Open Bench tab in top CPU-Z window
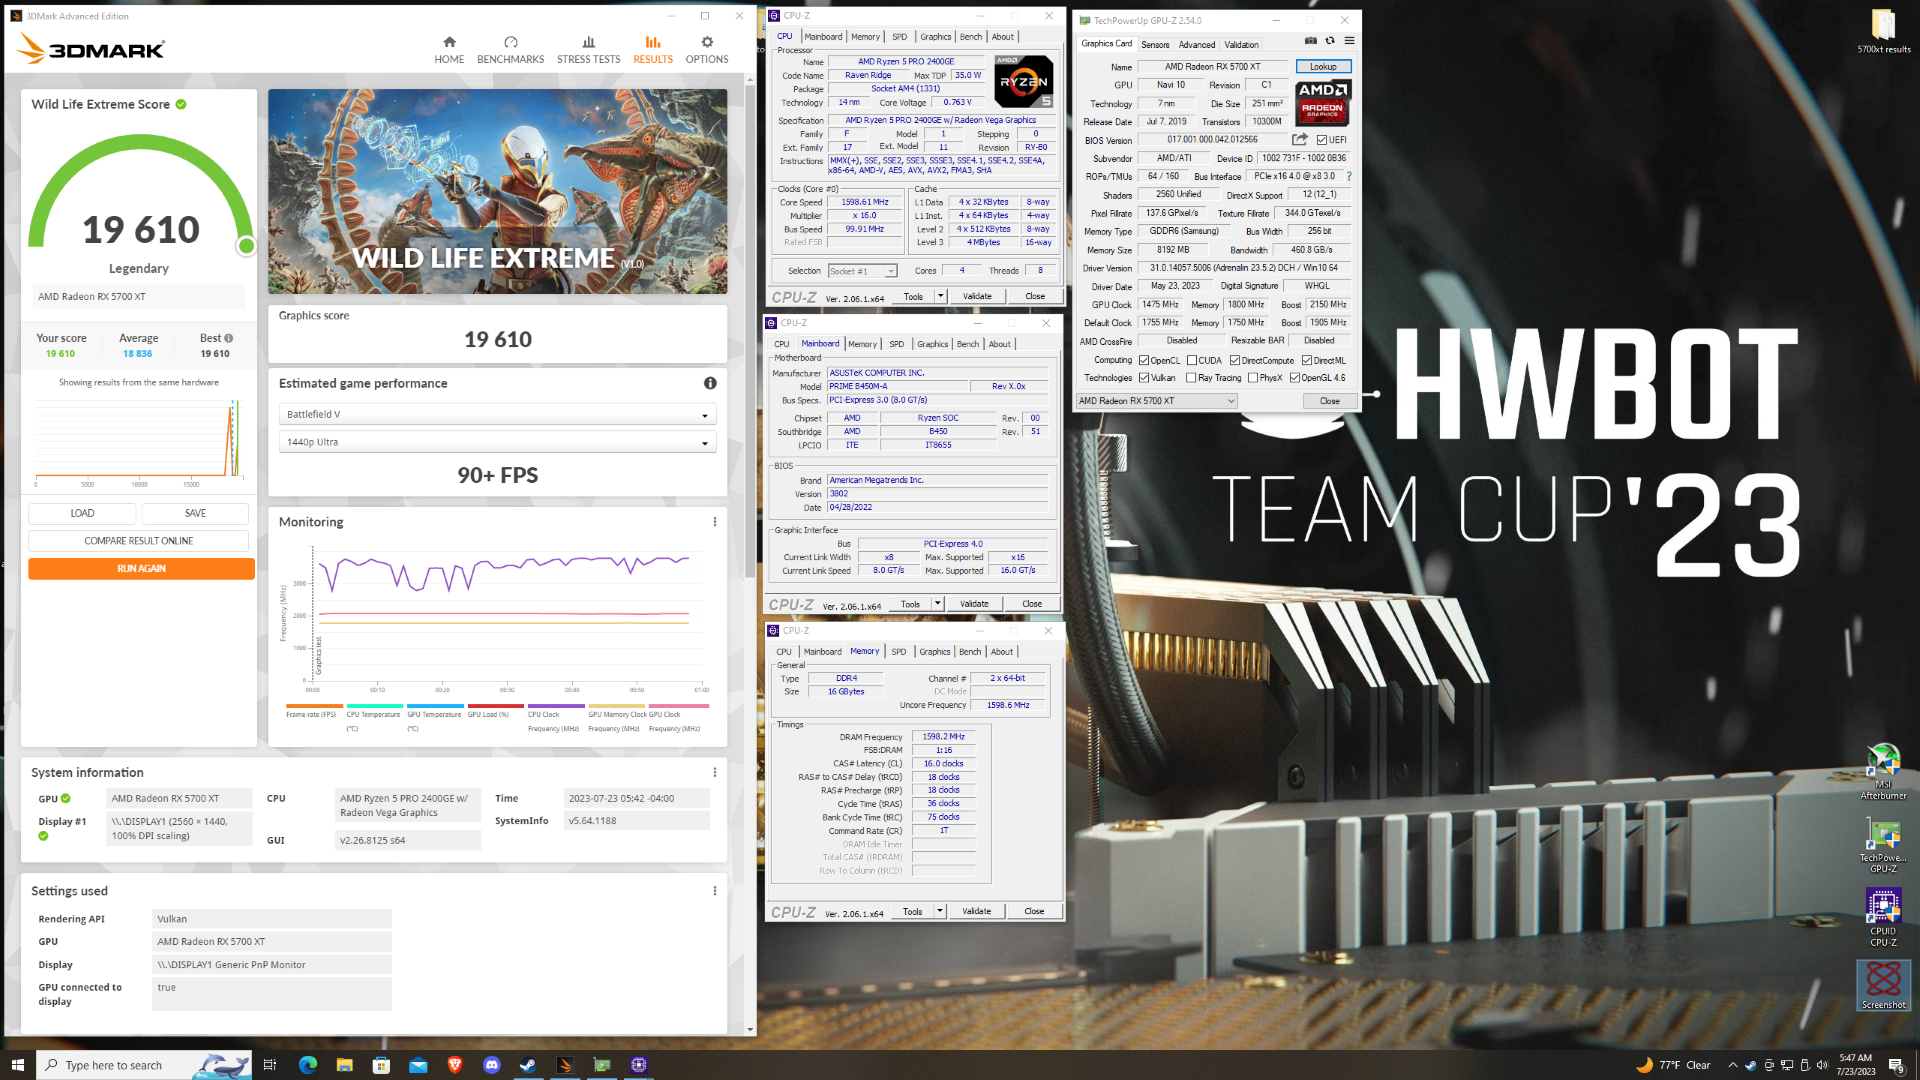1920x1080 pixels. coord(971,37)
